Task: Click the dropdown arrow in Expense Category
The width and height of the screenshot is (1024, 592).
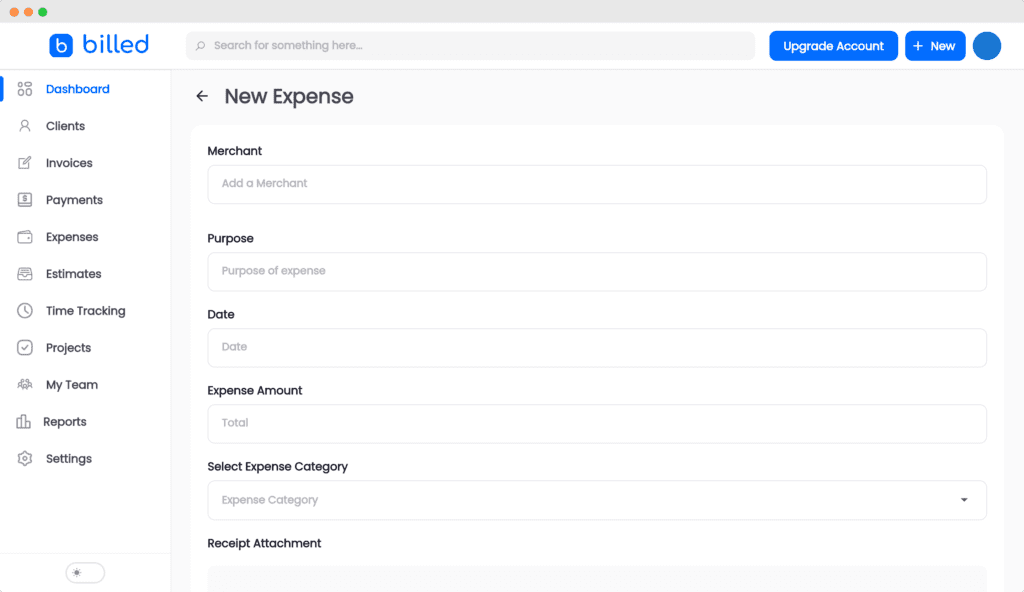Action: (x=964, y=500)
